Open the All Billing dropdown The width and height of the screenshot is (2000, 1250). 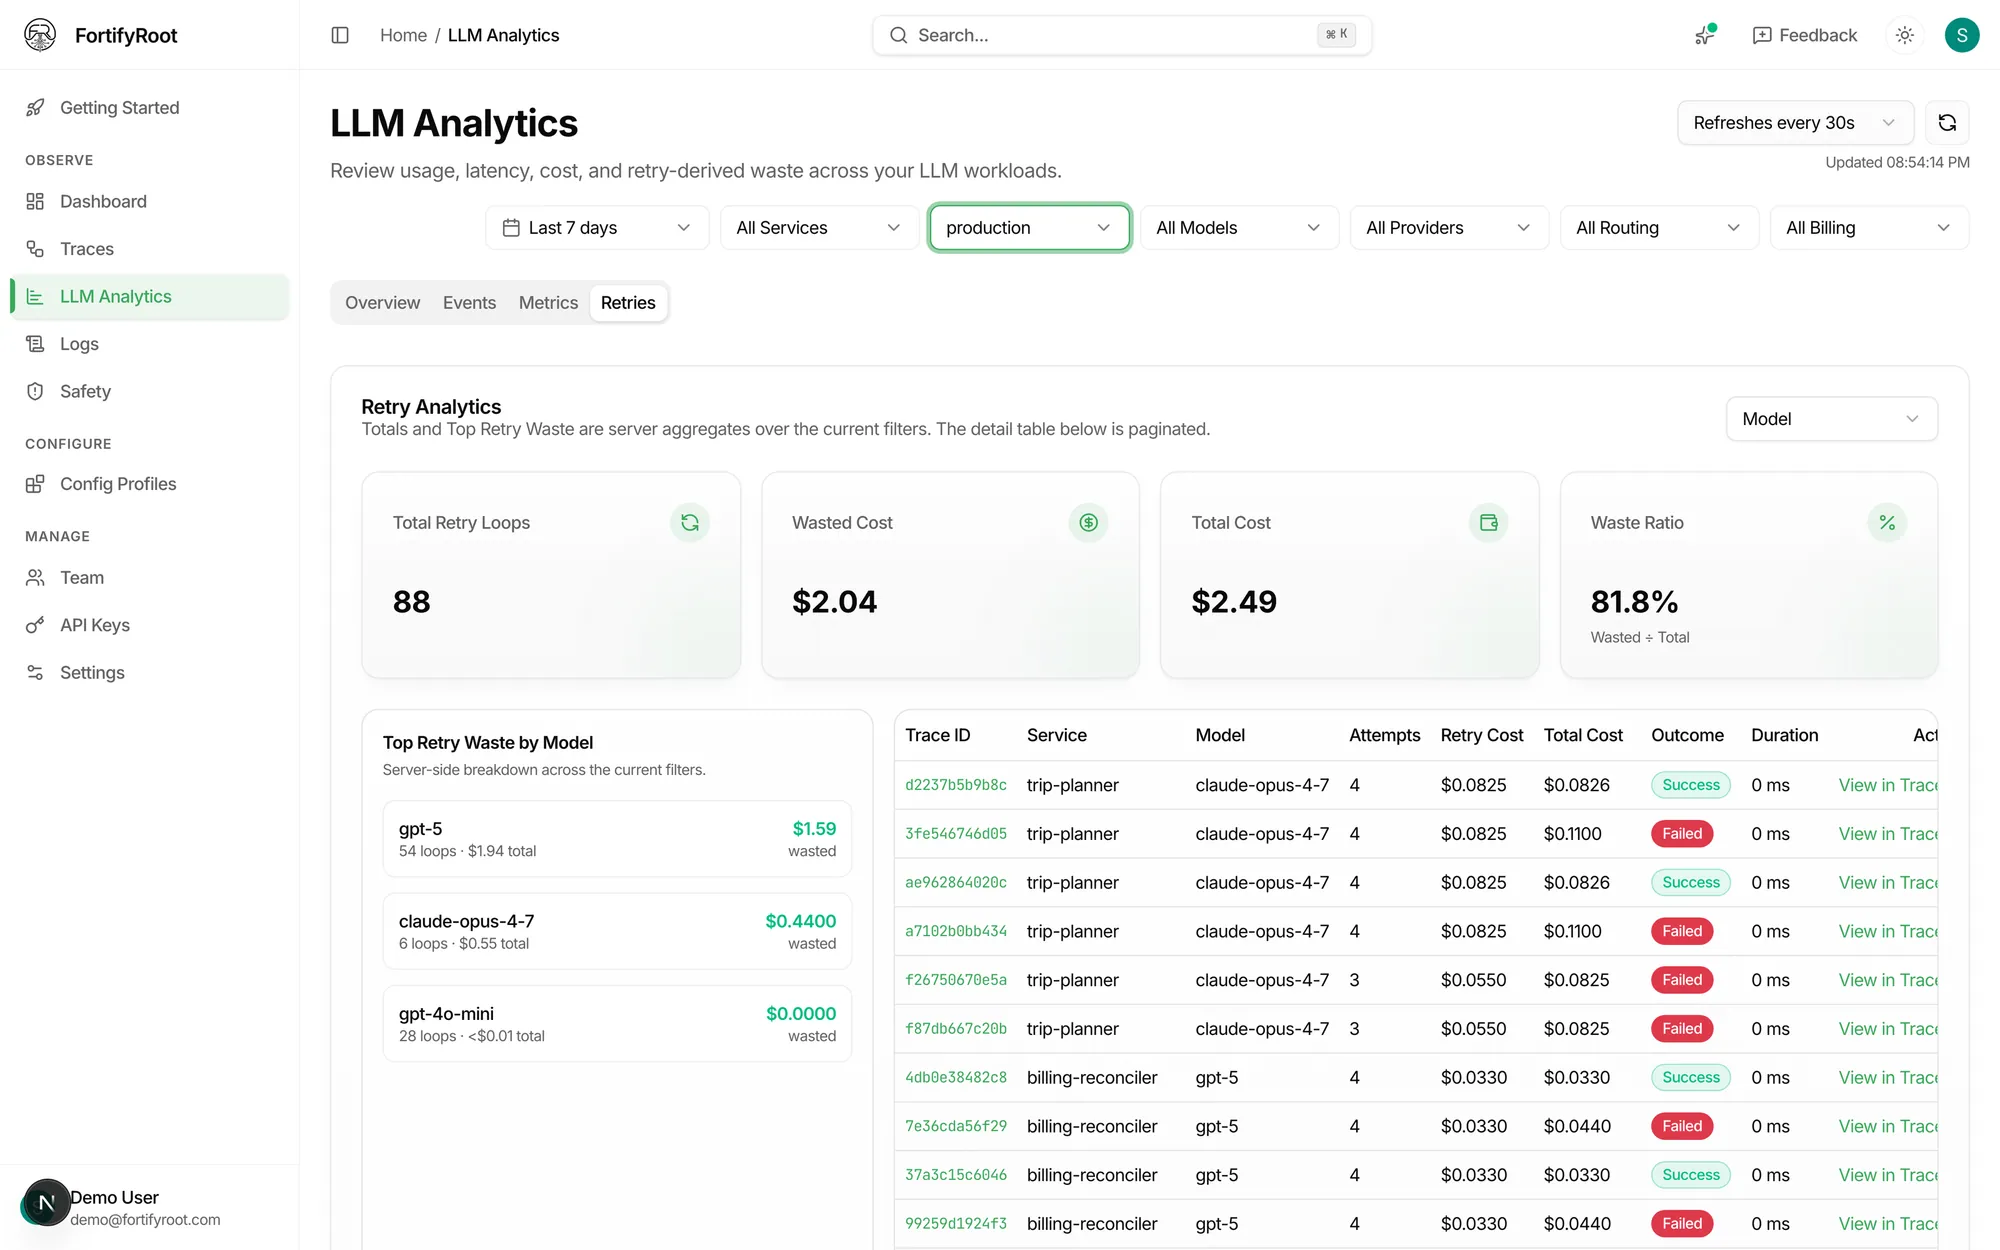[1869, 228]
